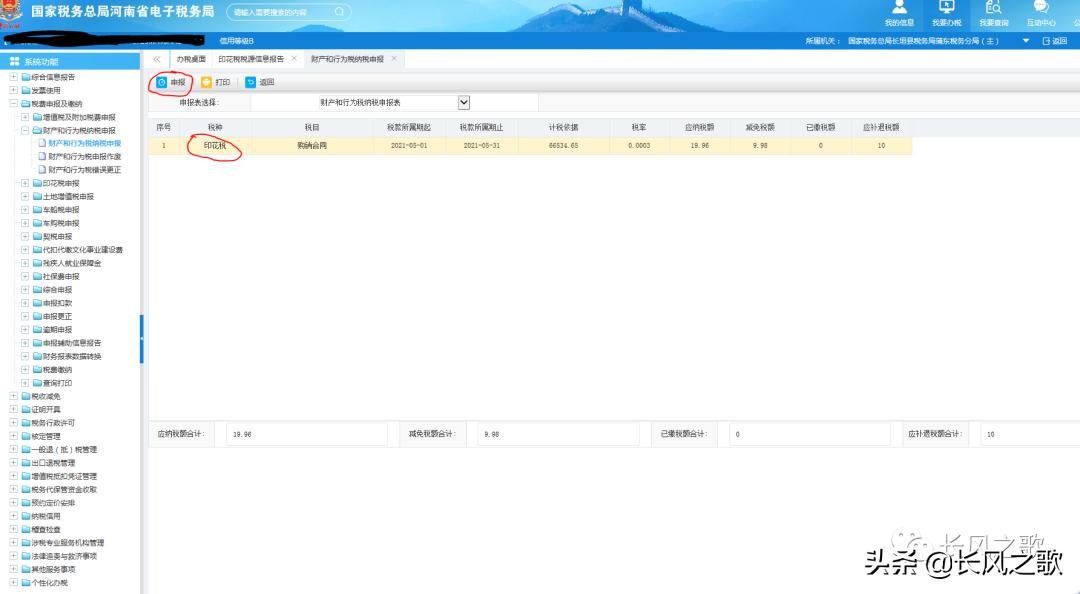Click the 应纳税额合计 field showing 19.96

(307, 434)
